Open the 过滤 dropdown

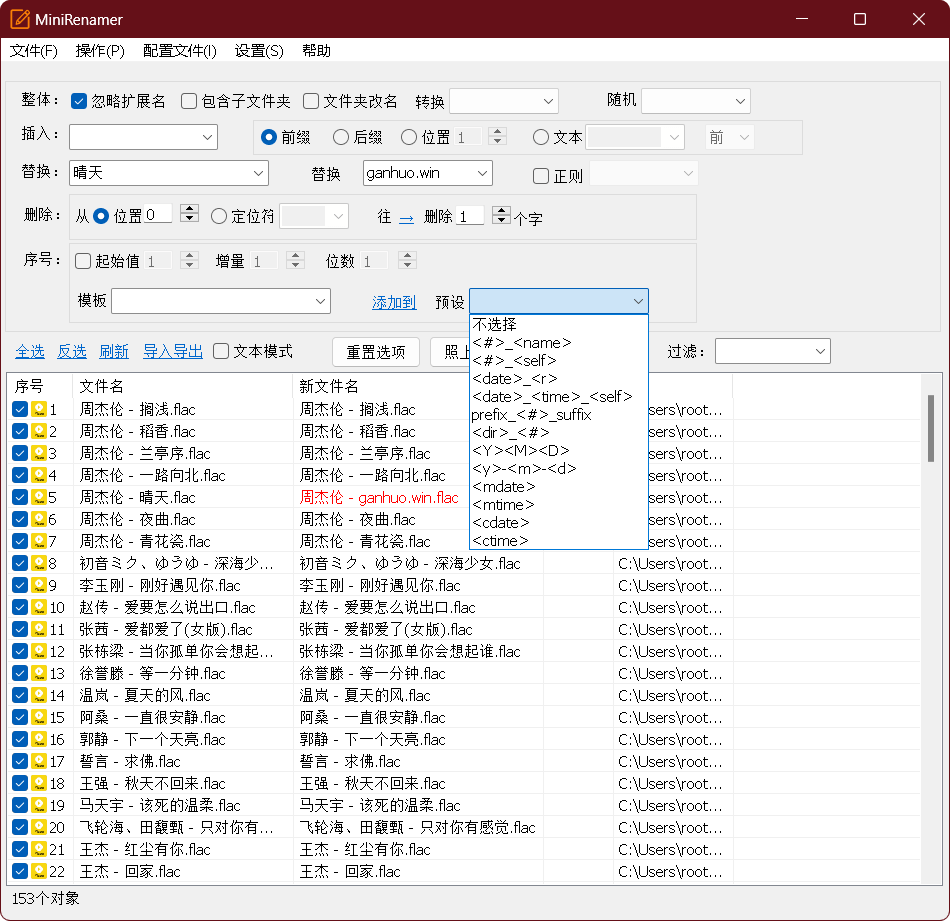772,351
